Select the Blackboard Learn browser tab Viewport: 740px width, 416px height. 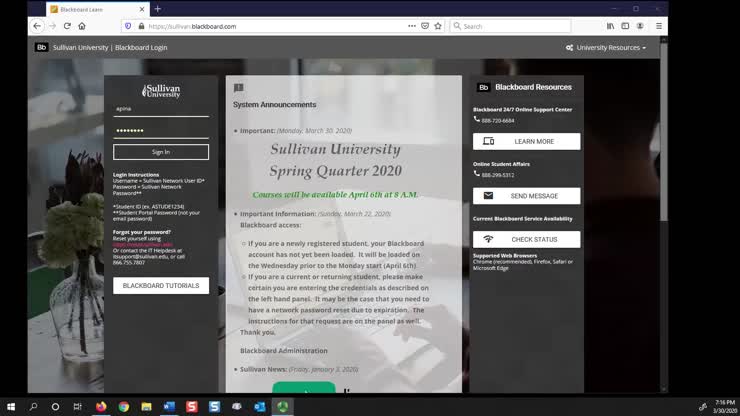[x=98, y=9]
